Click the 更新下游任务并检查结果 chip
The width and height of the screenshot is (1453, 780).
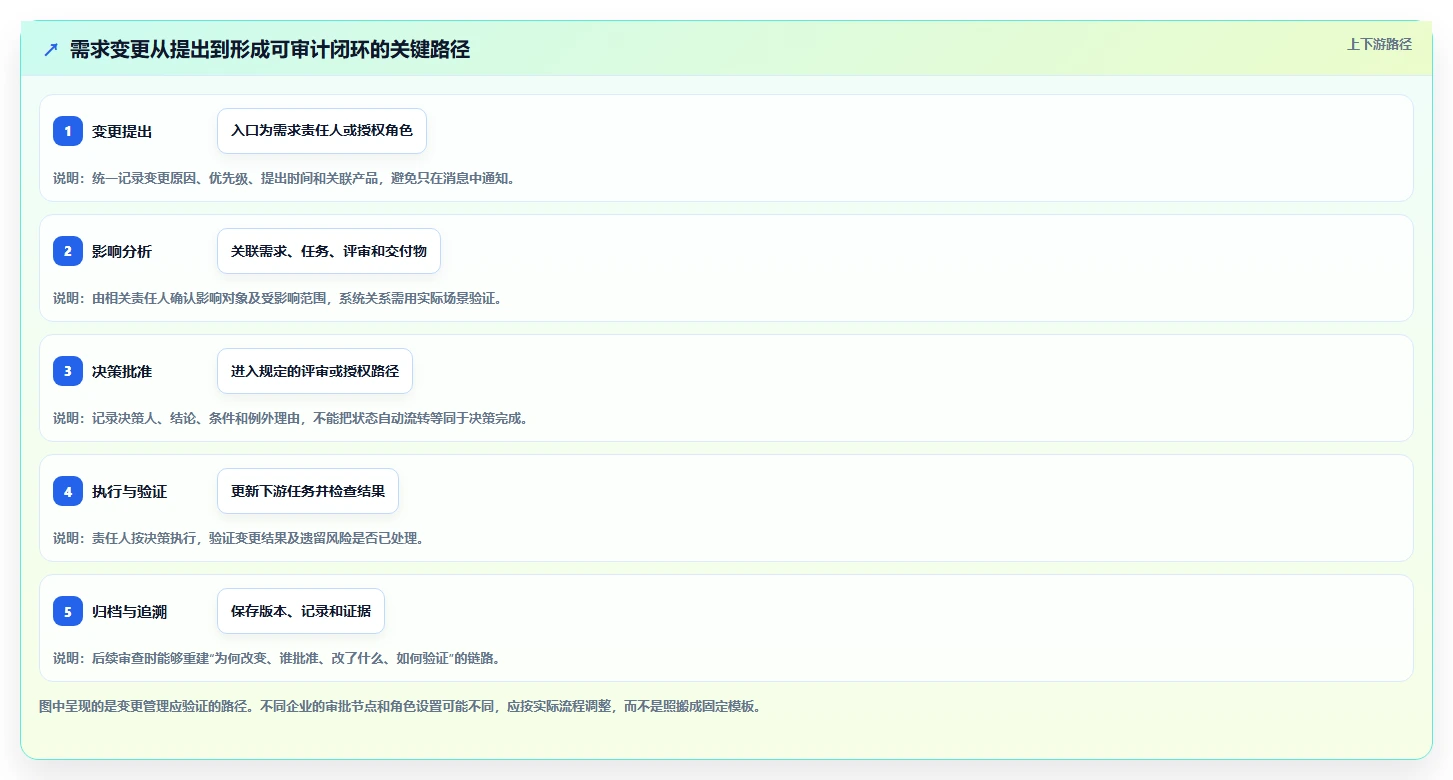(x=308, y=491)
